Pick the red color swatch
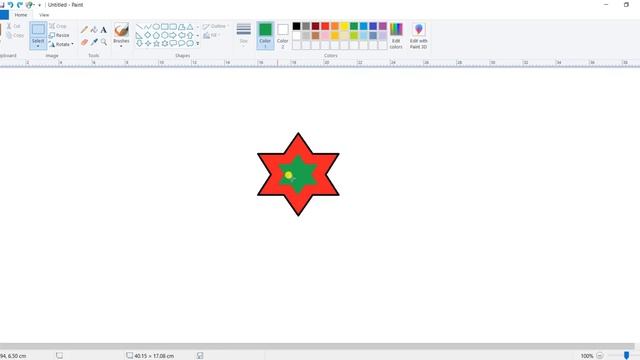 coord(325,26)
